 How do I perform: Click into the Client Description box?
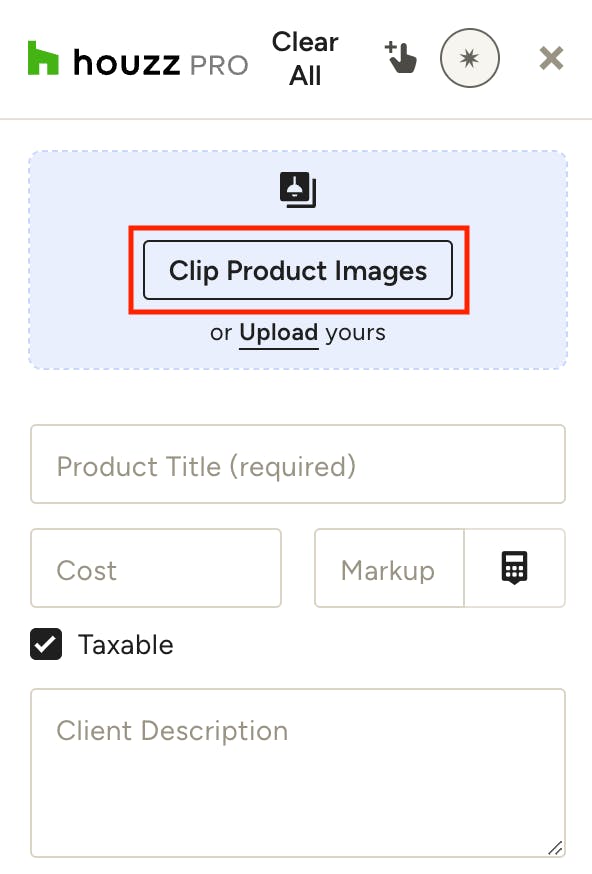tap(298, 773)
